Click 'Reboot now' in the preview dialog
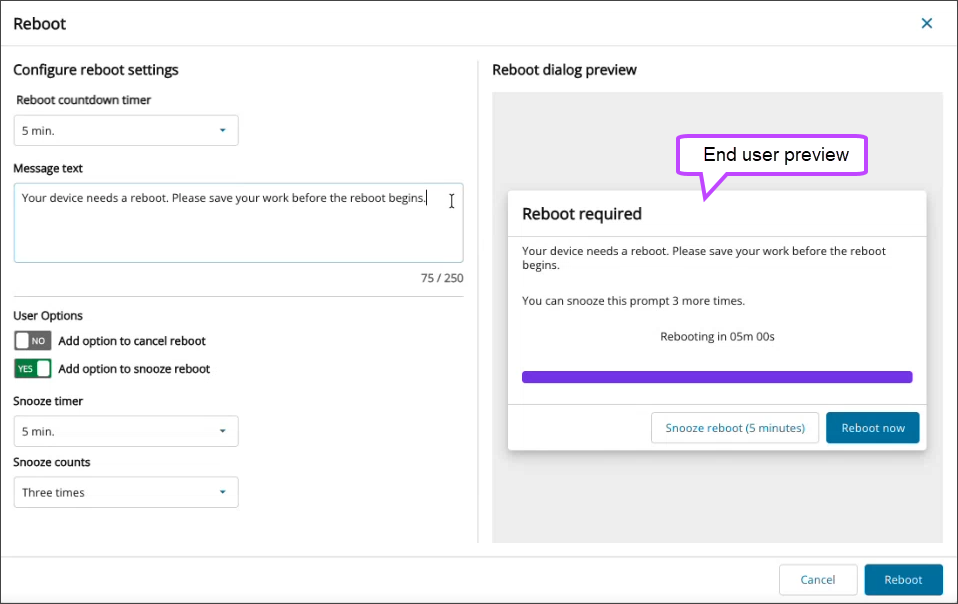958x604 pixels. 872,428
